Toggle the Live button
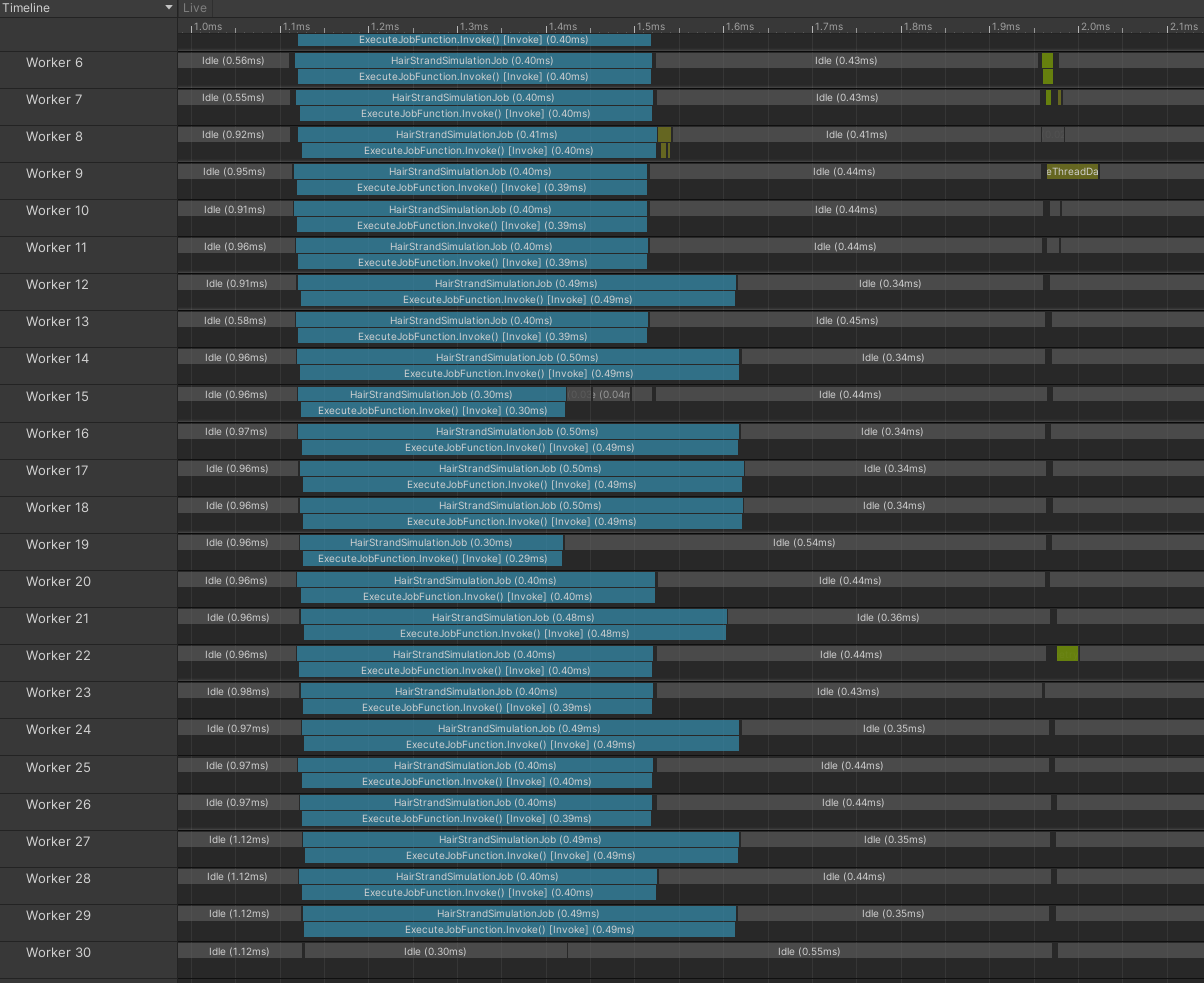This screenshot has width=1204, height=983. (195, 8)
